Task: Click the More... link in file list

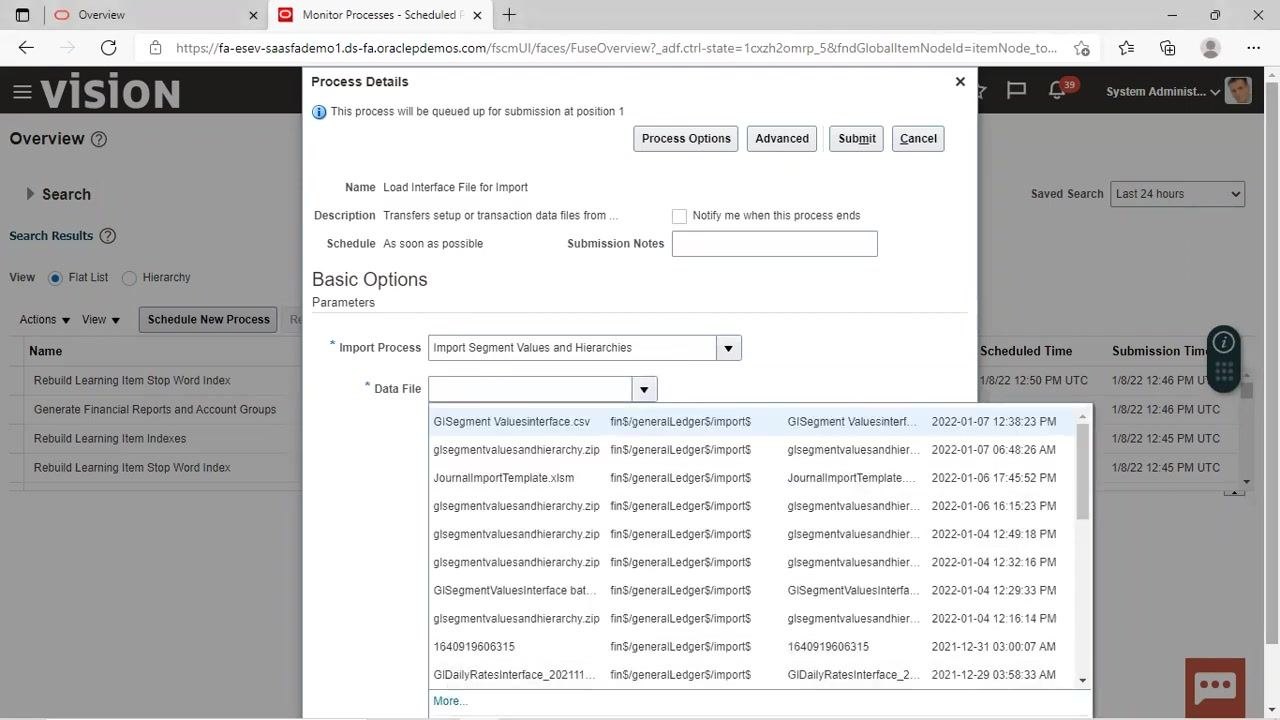Action: click(x=450, y=701)
